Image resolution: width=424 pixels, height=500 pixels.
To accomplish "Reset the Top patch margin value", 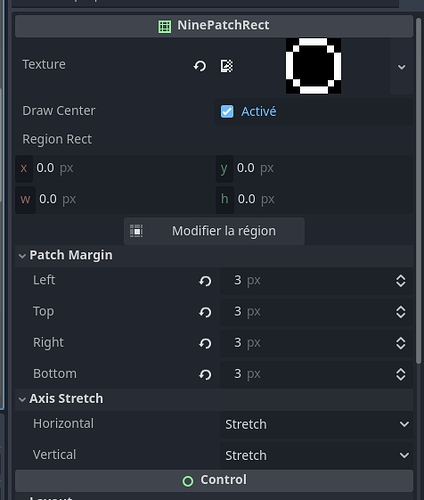I will 205,312.
